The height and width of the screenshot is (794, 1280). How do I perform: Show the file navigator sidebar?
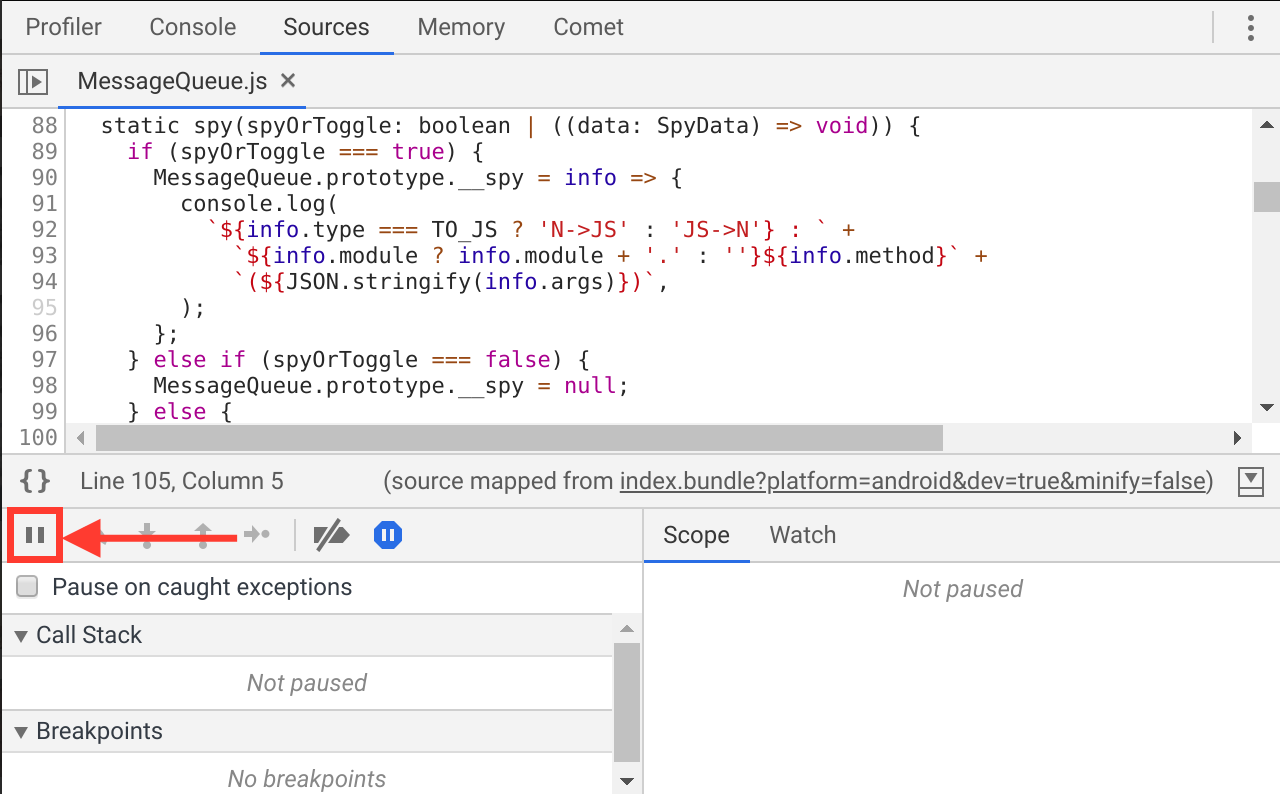click(31, 81)
